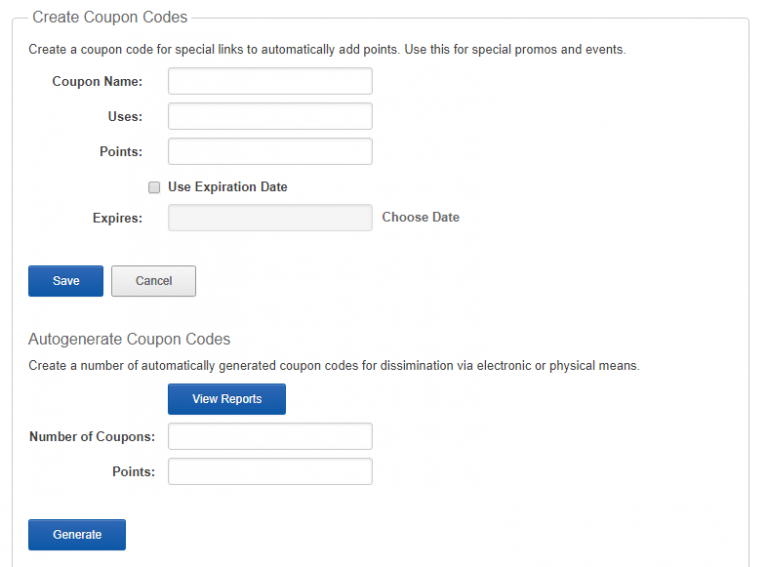Generate the automatic coupon codes
This screenshot has width=768, height=567.
pos(77,535)
